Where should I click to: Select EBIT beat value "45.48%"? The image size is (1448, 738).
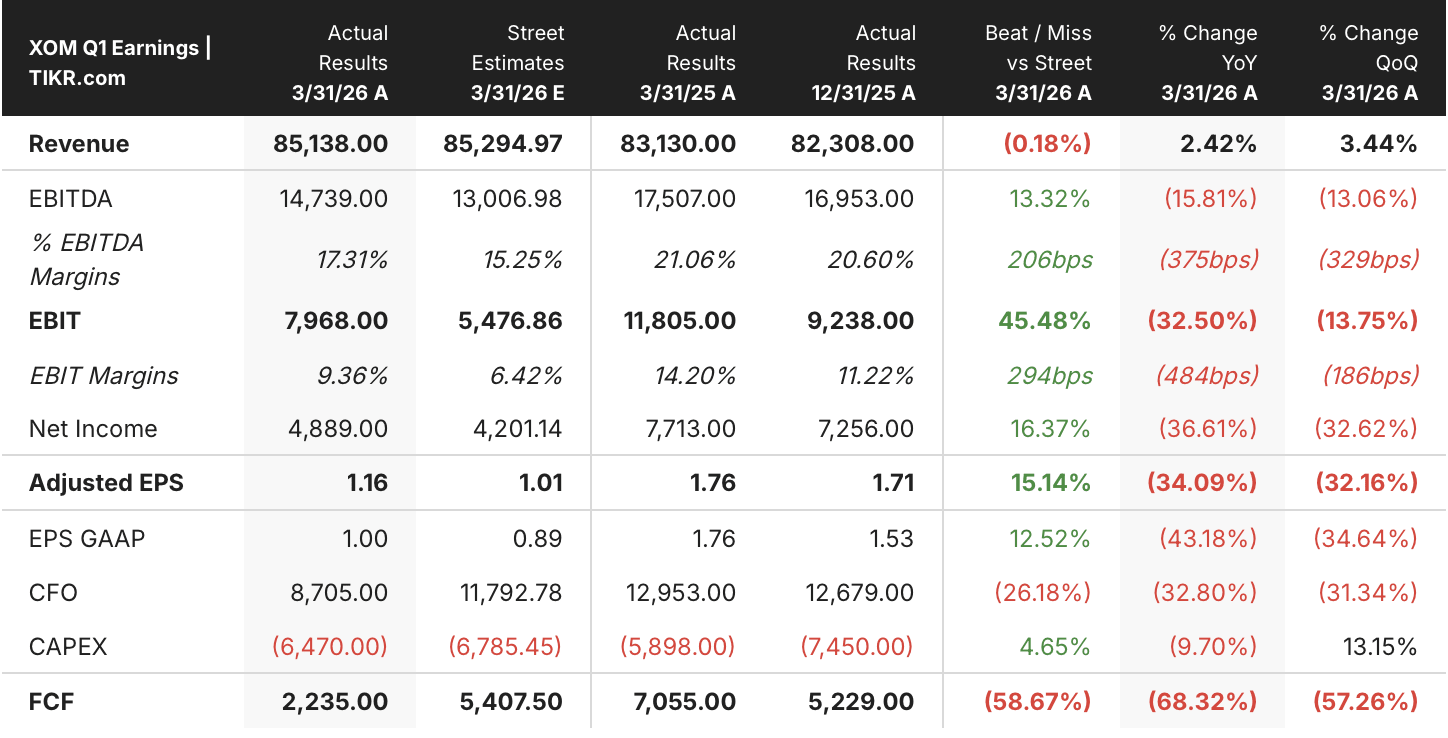(x=1045, y=321)
